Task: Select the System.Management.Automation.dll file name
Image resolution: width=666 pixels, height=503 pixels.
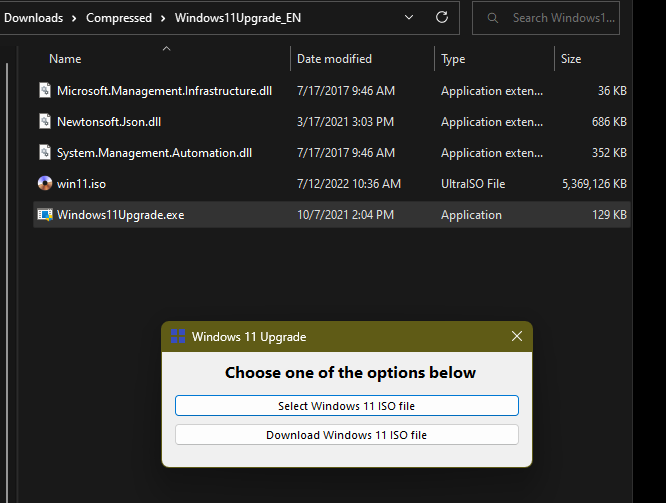Action: click(x=154, y=153)
